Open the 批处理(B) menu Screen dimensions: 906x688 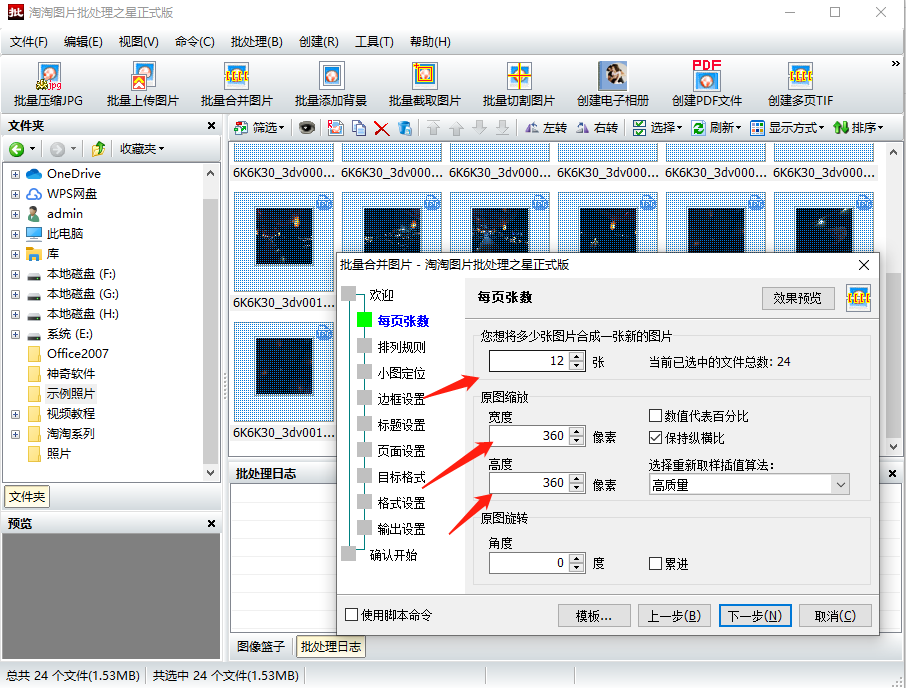(257, 42)
